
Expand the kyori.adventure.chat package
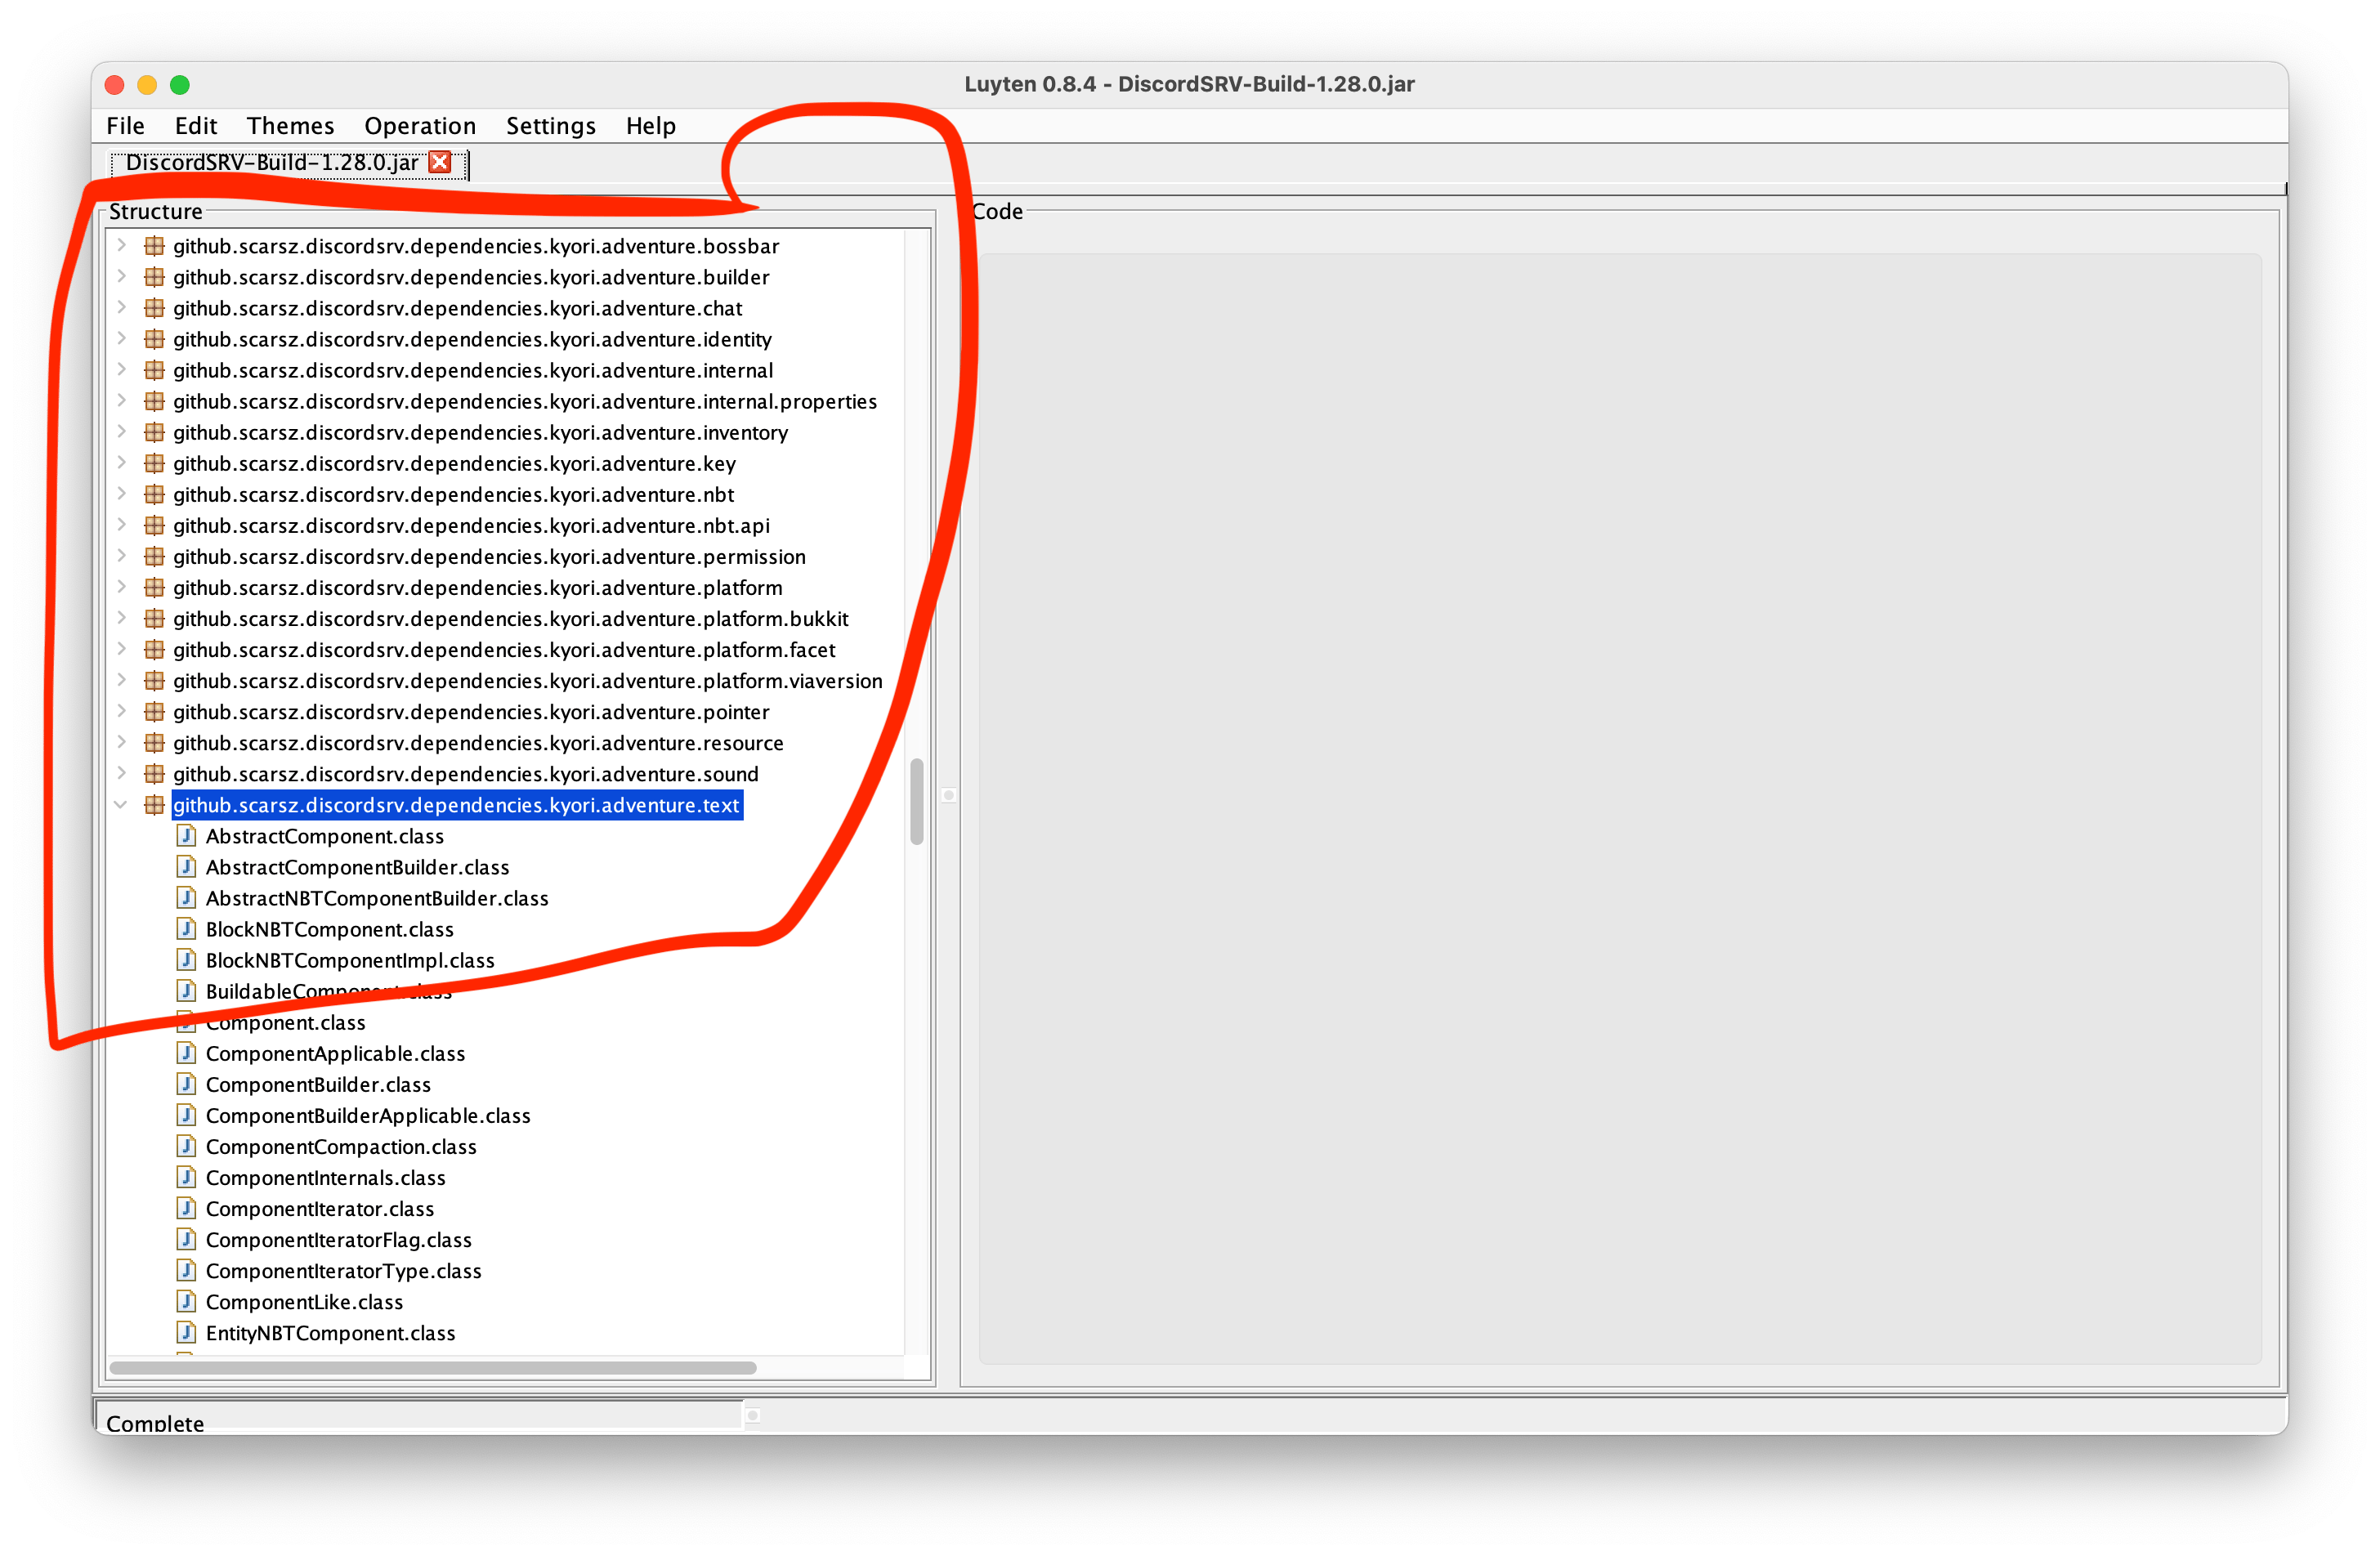tap(121, 307)
